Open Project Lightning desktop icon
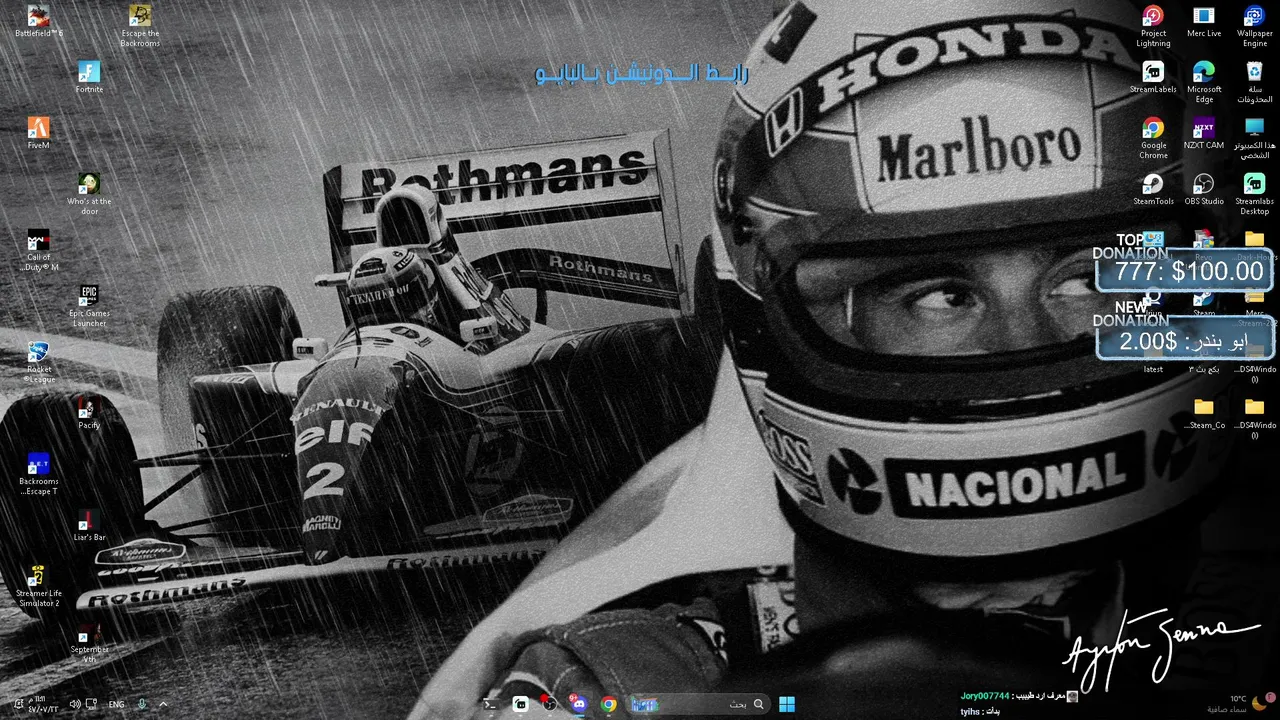Screen dimensions: 1280x720 coord(1153,26)
